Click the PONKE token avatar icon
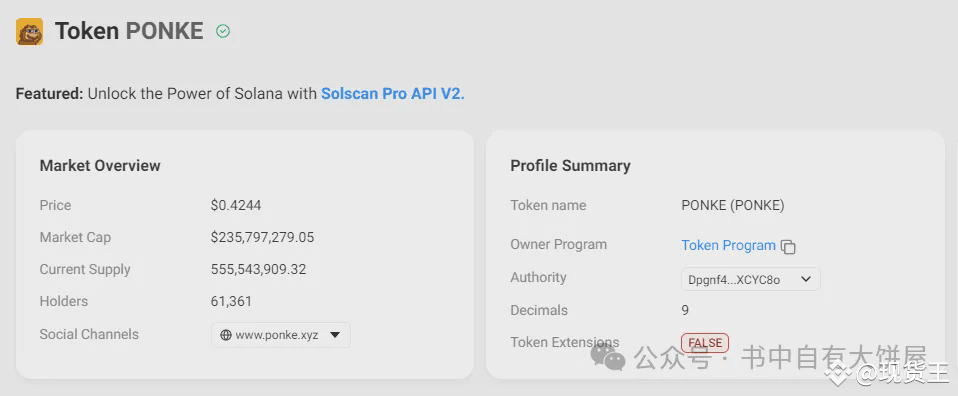 tap(29, 31)
